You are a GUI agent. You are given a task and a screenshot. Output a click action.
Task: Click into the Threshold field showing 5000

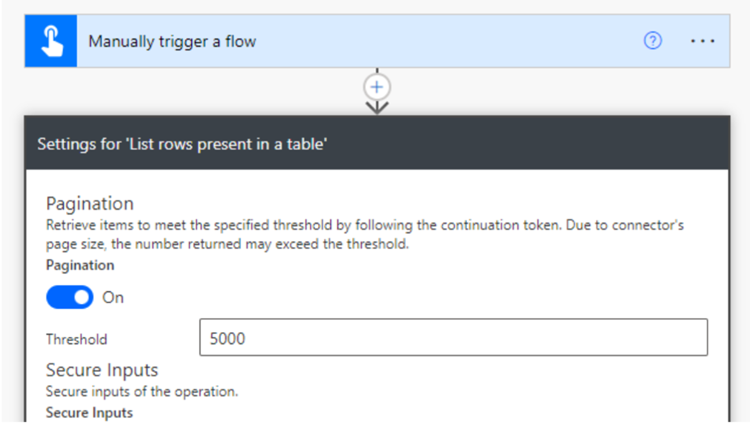[x=453, y=337]
